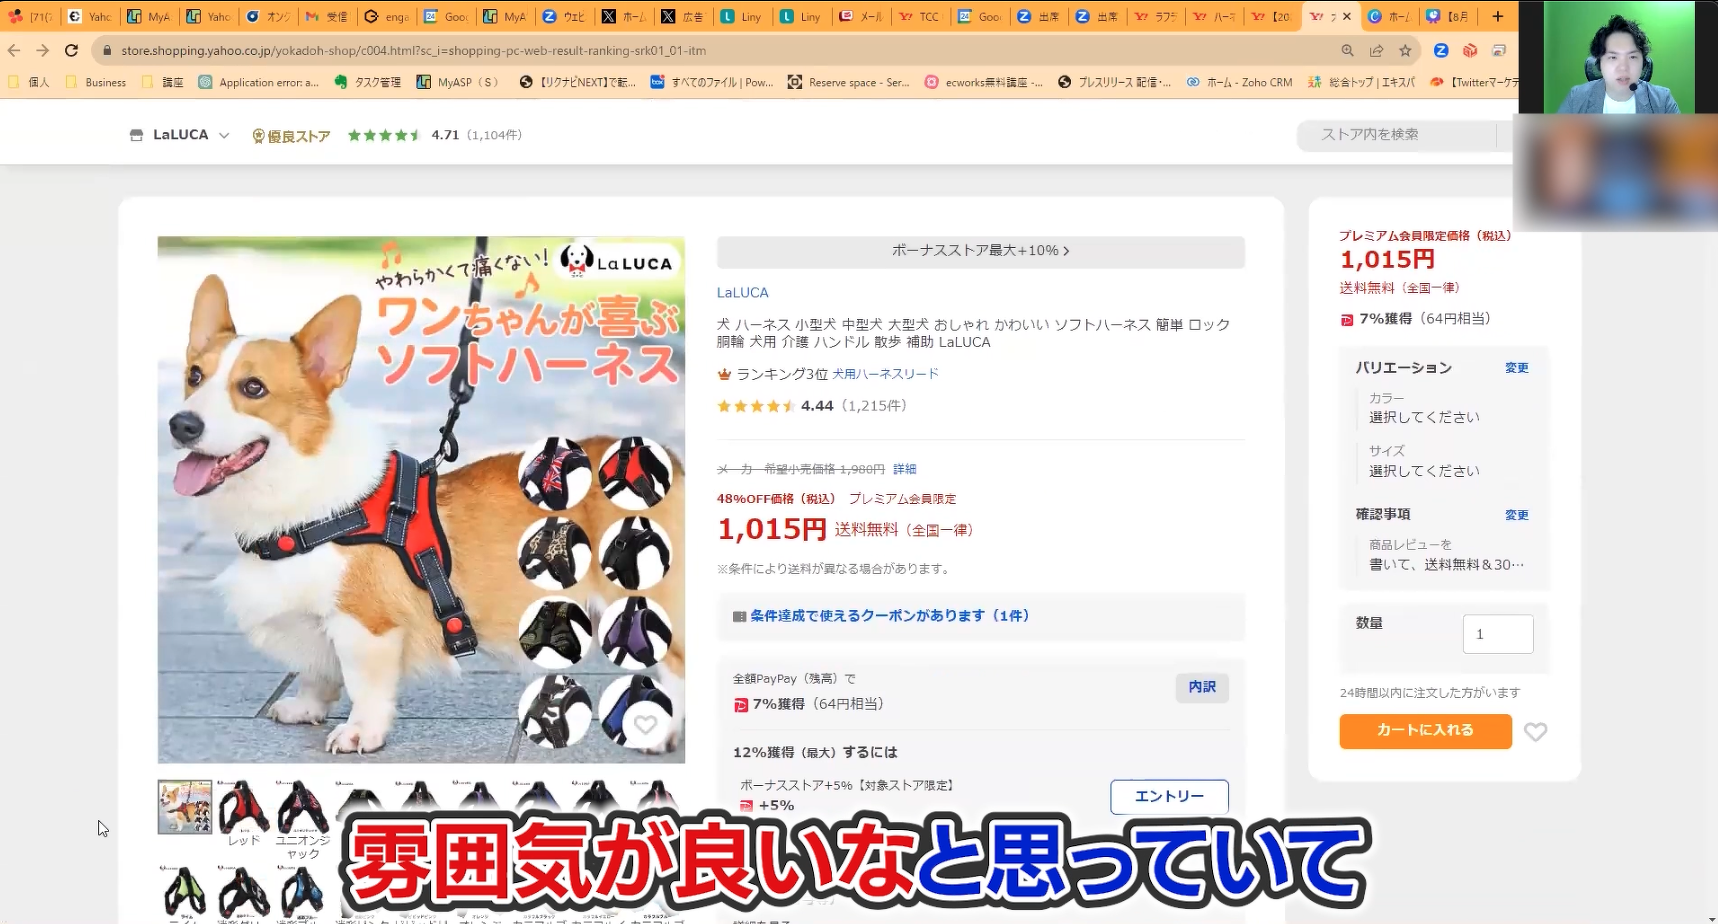Viewport: 1718px width, 924px height.
Task: Click the crown ranking icon beside ランキング3位
Action: pos(723,373)
